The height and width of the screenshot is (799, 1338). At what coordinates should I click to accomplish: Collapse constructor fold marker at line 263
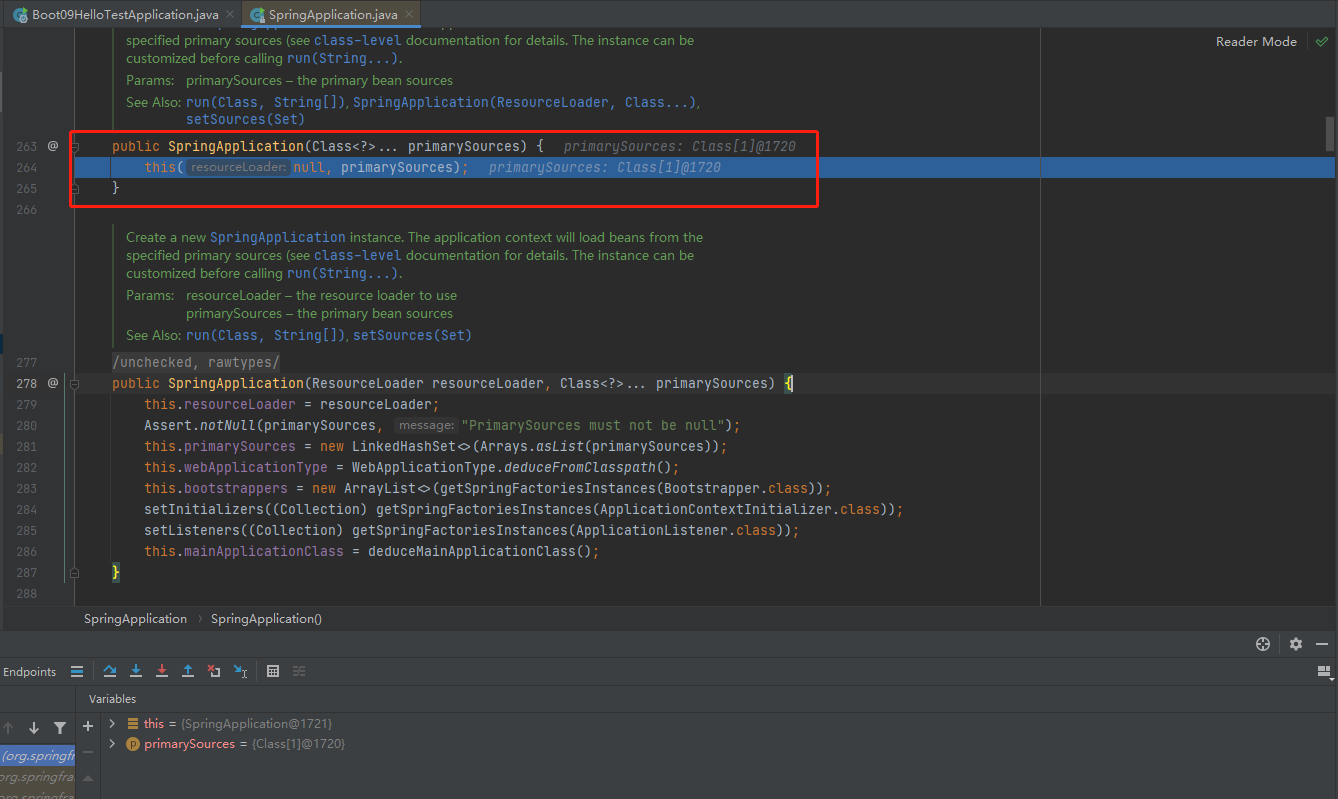(75, 147)
